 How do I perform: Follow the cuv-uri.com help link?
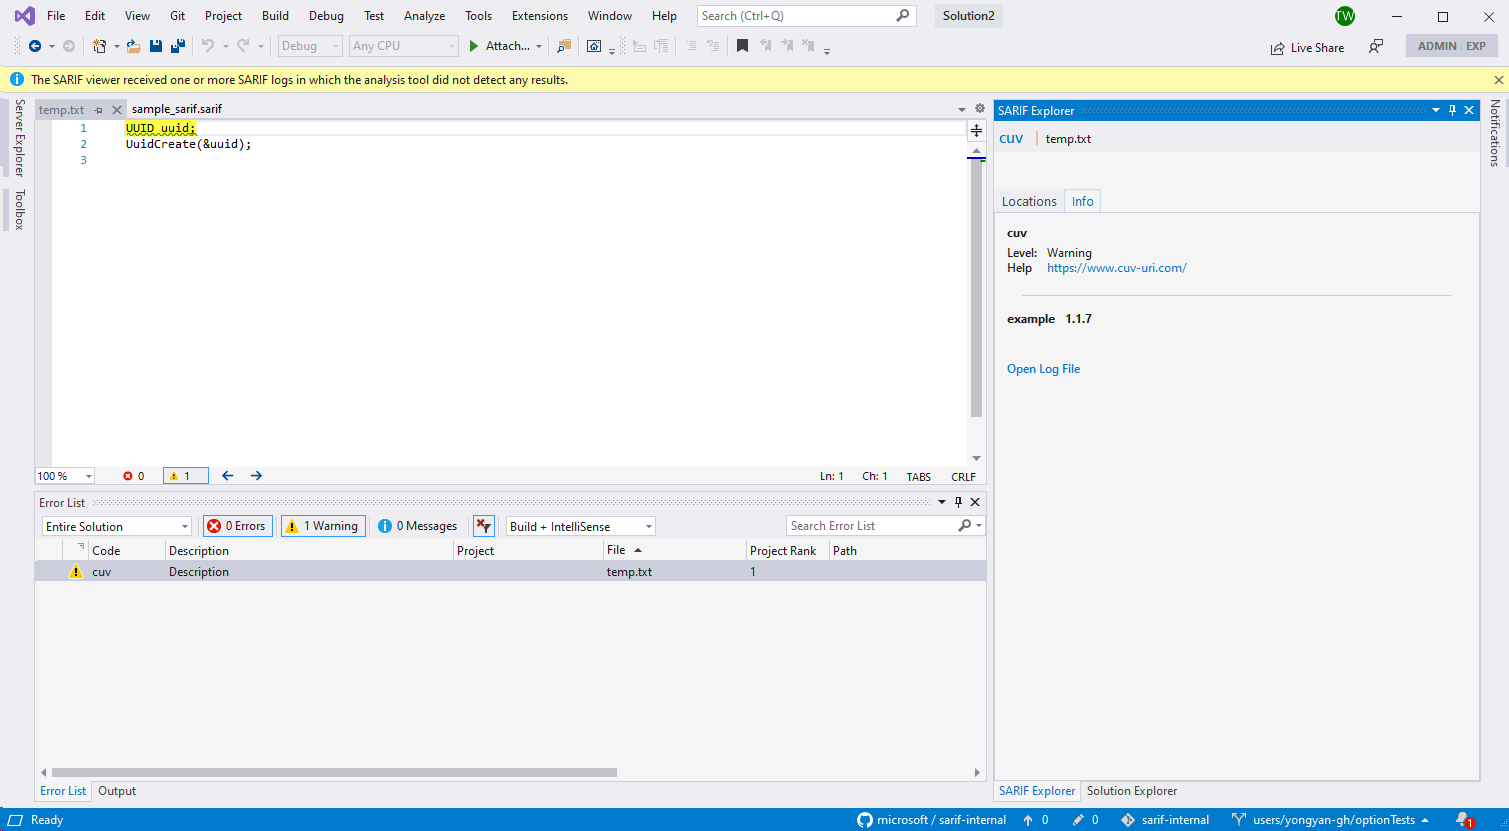(x=1116, y=268)
